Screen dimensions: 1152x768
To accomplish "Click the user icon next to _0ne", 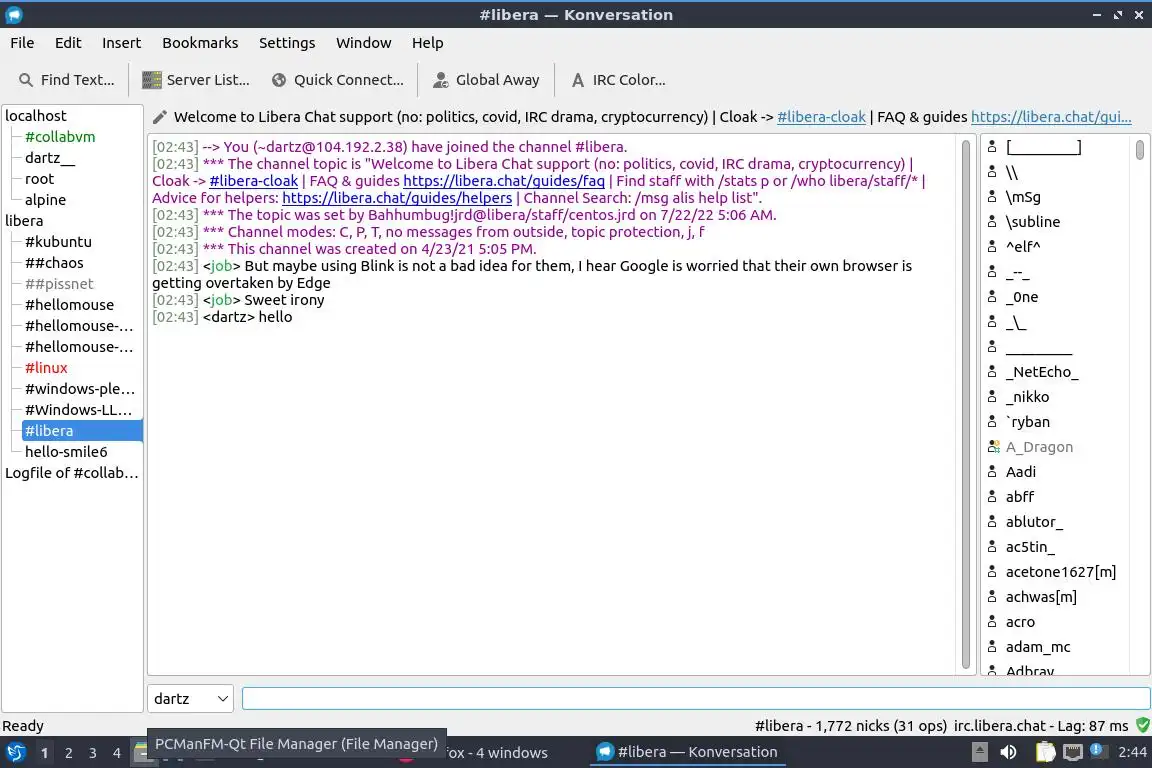I will 992,296.
